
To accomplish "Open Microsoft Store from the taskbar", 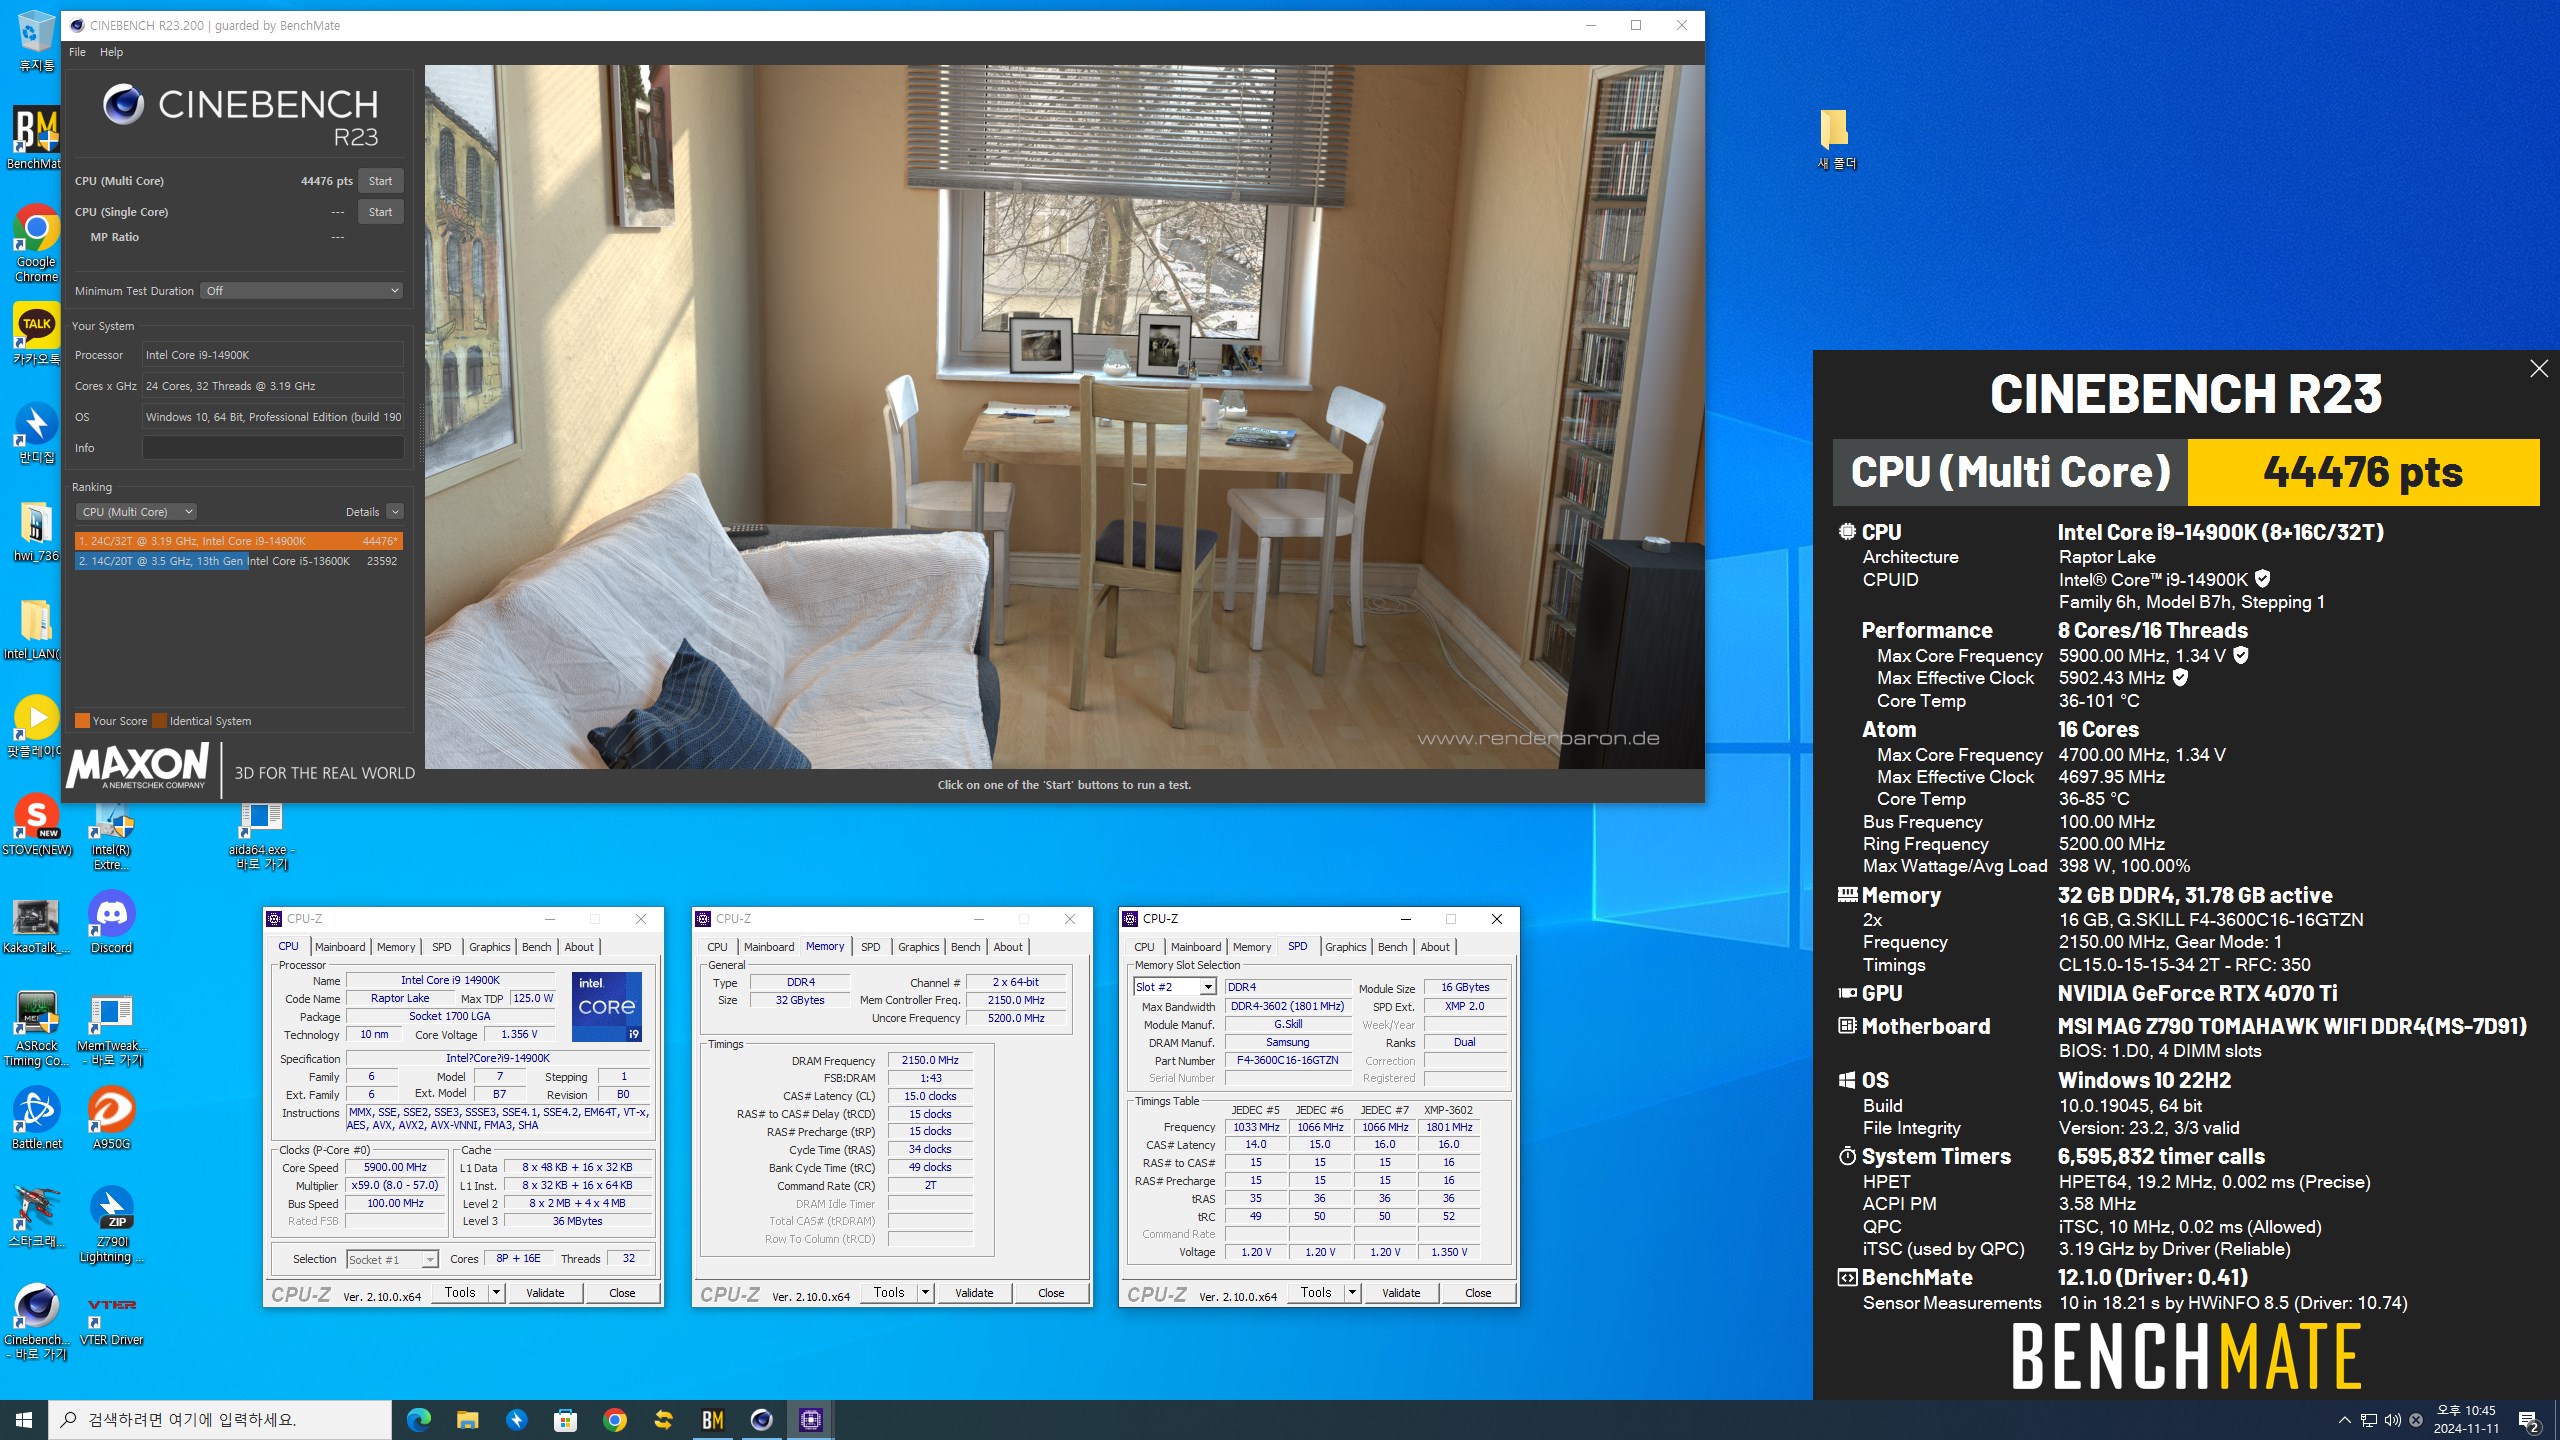I will pos(566,1419).
